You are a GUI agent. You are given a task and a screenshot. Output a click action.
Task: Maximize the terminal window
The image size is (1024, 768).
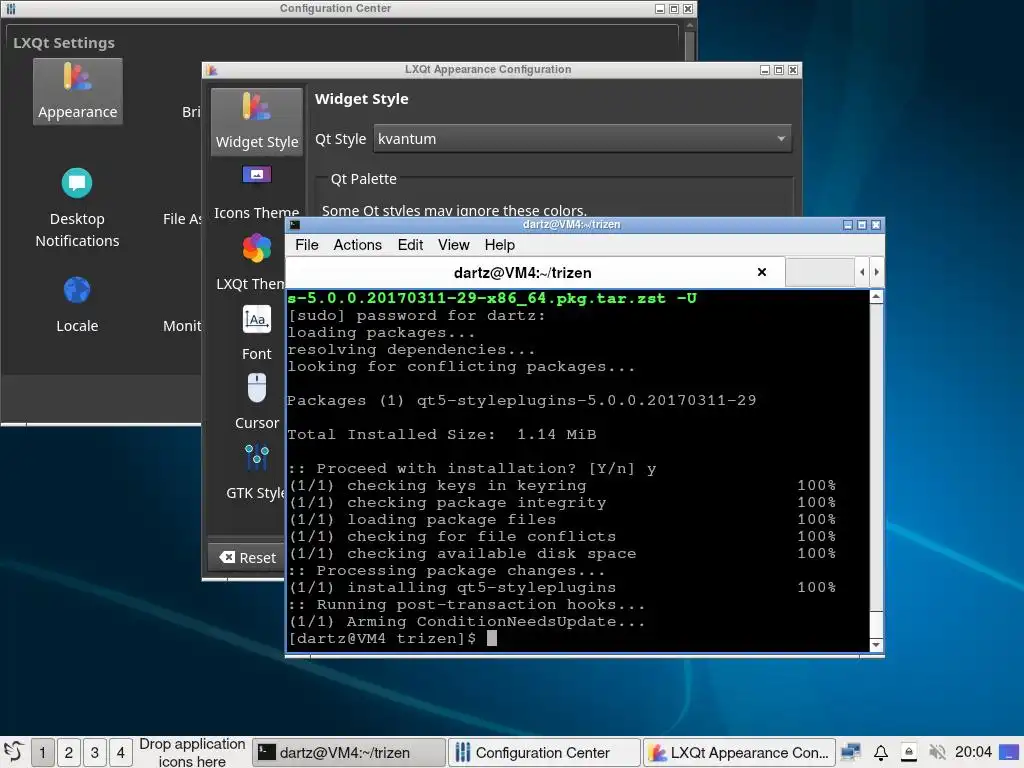pyautogui.click(x=862, y=225)
